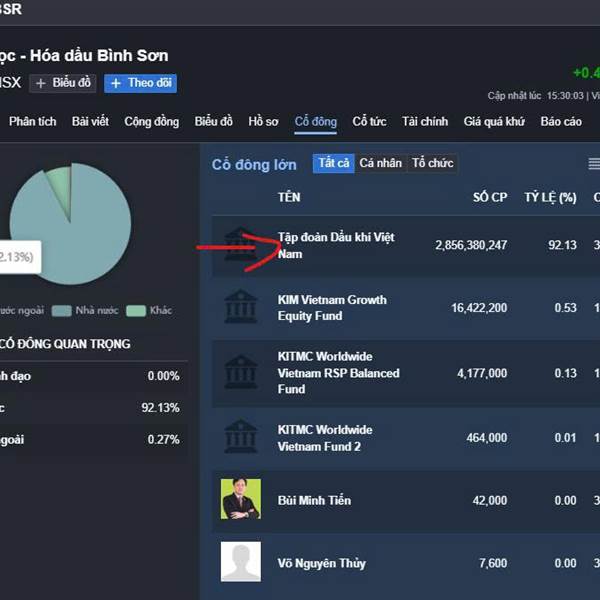The image size is (600, 600).
Task: Click institution icon beside KITMC Worldwide Vietnam Fund 2
Action: (x=240, y=436)
